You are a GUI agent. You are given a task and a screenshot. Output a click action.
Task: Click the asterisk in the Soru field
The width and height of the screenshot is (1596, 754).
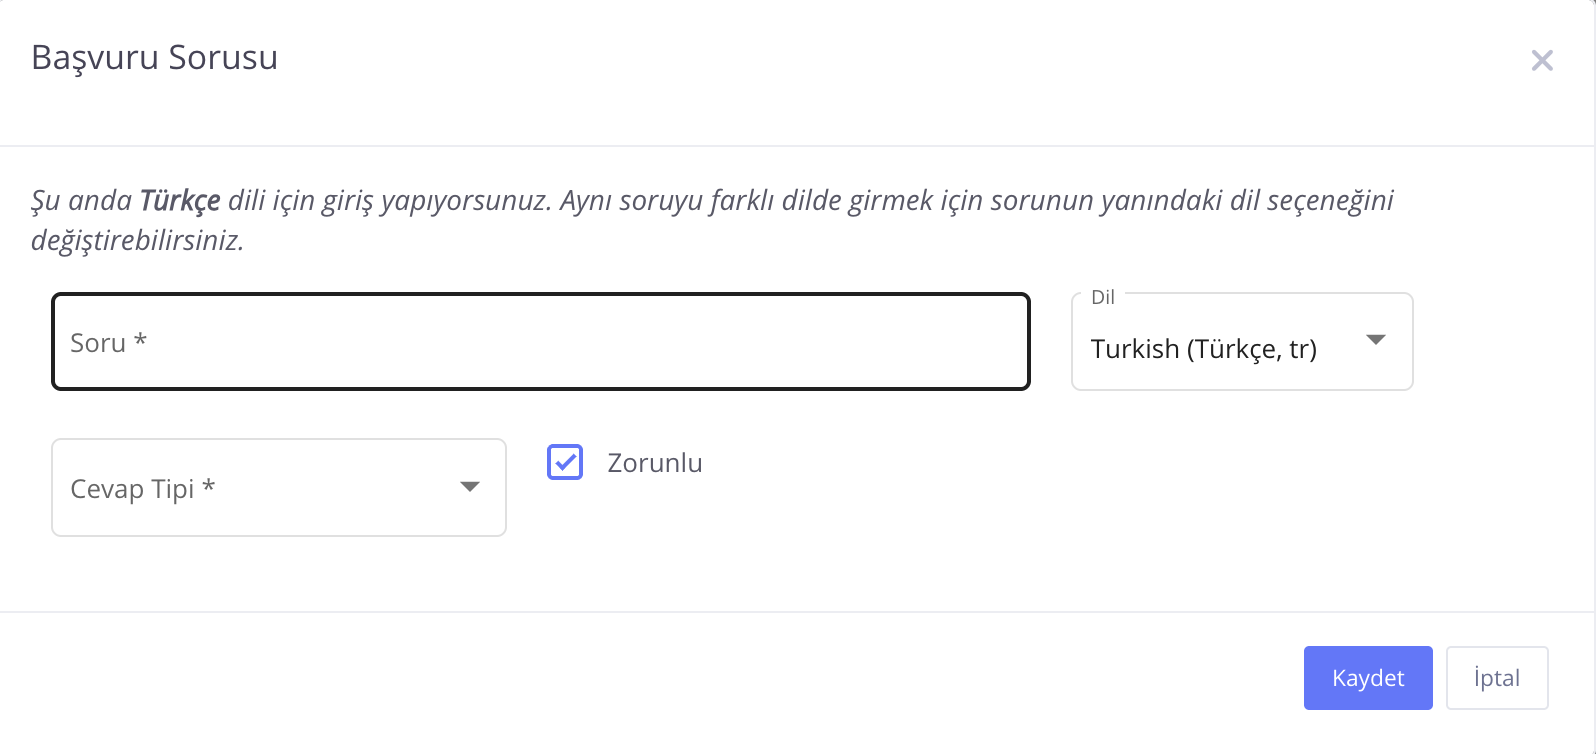(141, 341)
